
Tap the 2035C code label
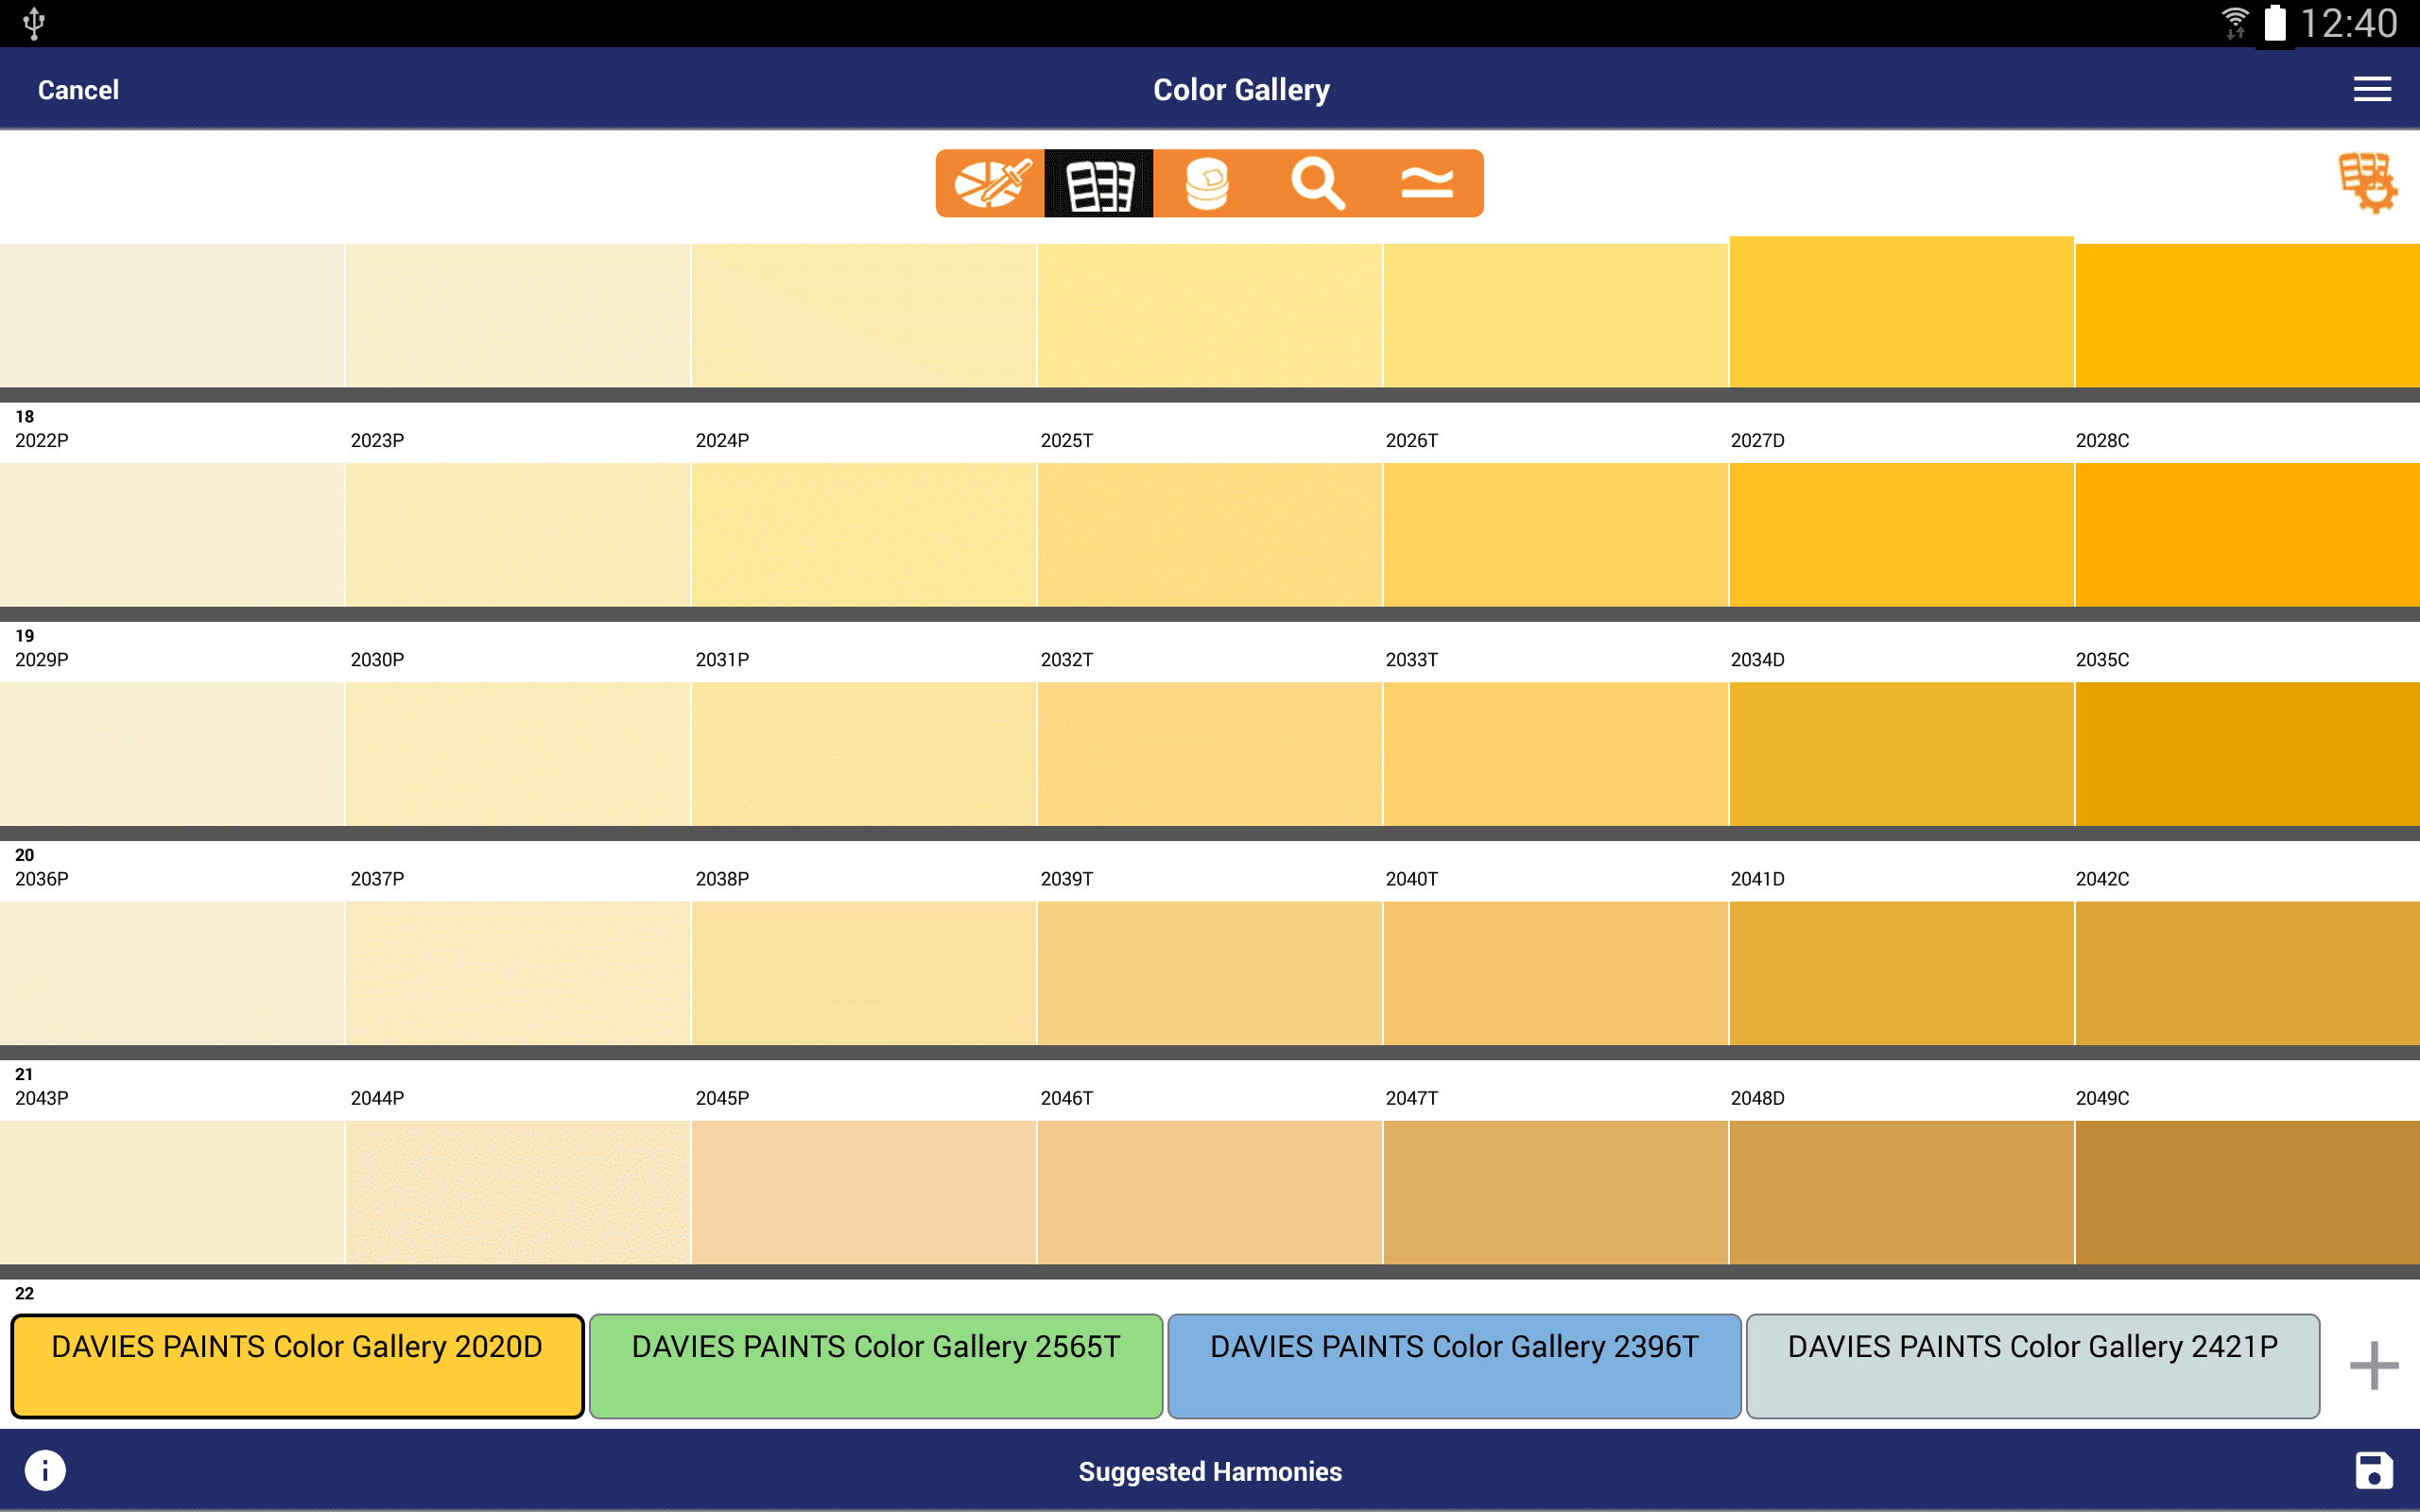coord(2102,659)
